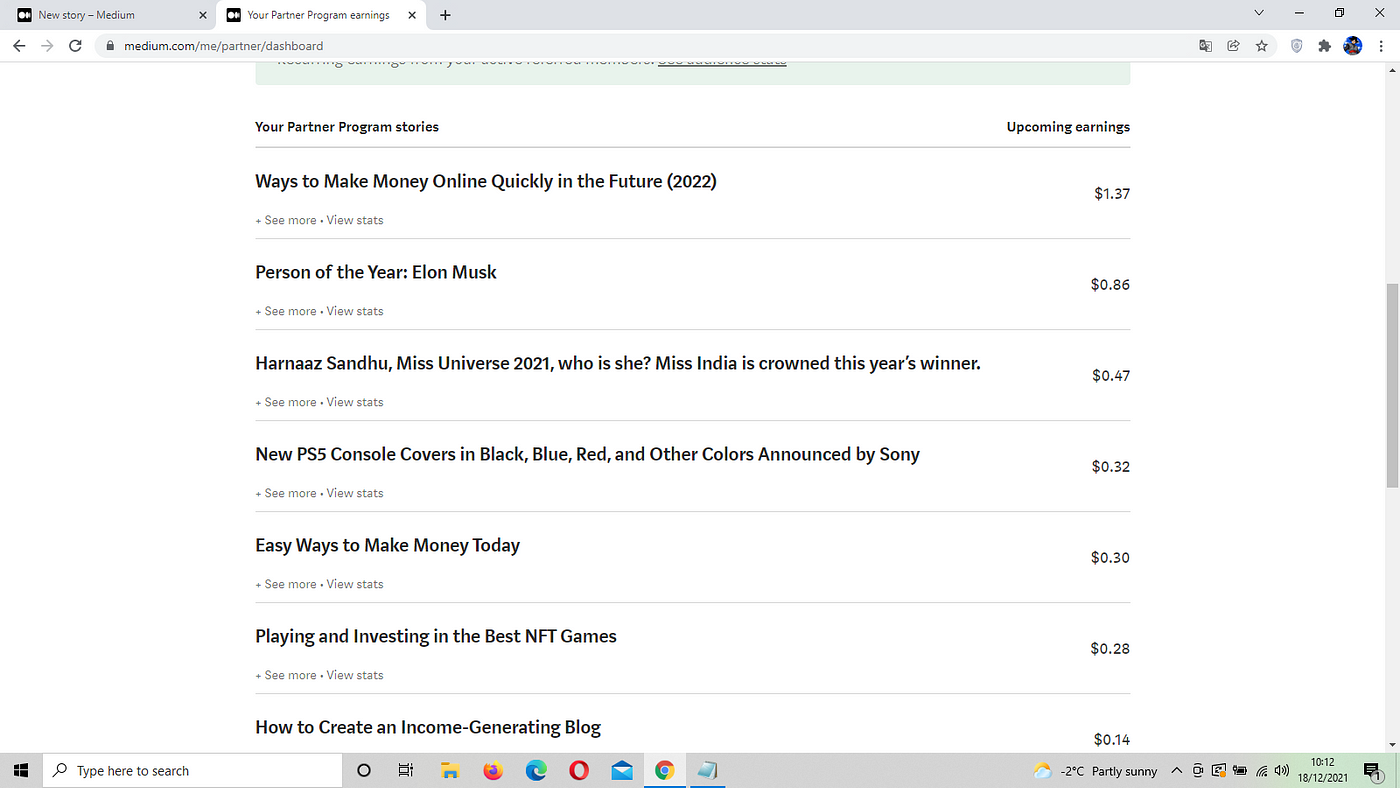Close the Your Partner Program earnings tab
Image resolution: width=1400 pixels, height=788 pixels.
[x=411, y=15]
